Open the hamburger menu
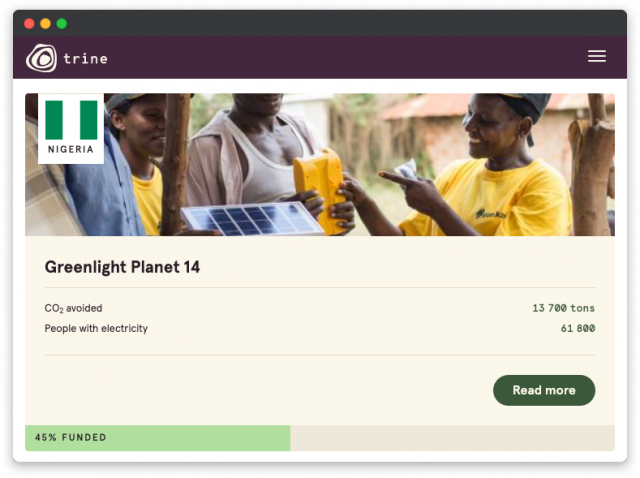This screenshot has height=478, width=640. click(596, 56)
